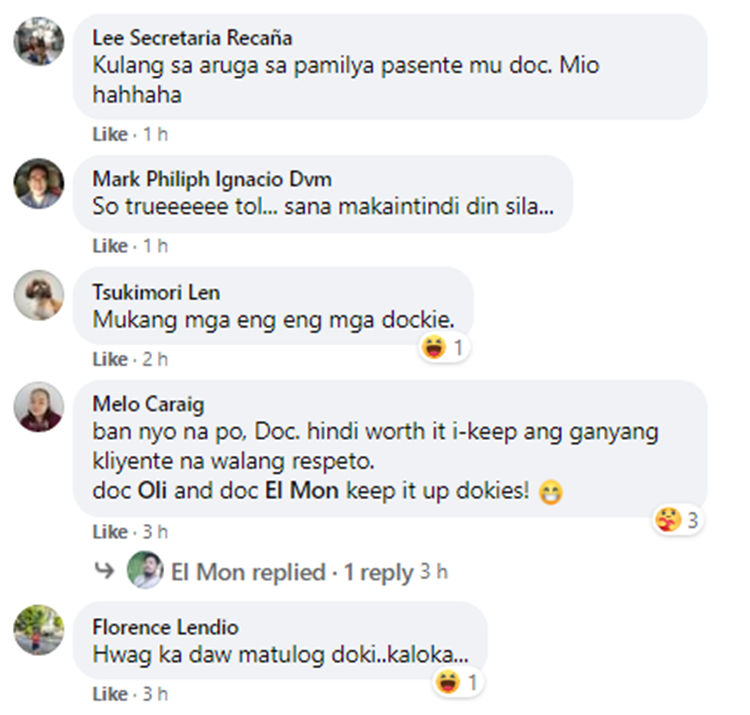Like Melo Caraig's comment
The width and height of the screenshot is (750, 715).
click(x=110, y=532)
